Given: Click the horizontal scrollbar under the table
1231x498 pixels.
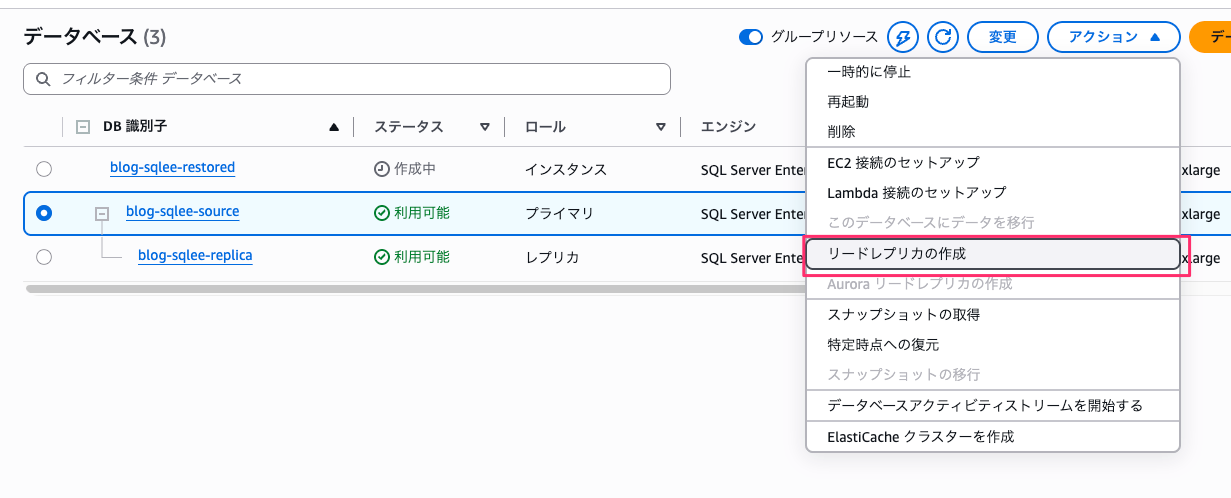Looking at the screenshot, I should pyautogui.click(x=415, y=289).
